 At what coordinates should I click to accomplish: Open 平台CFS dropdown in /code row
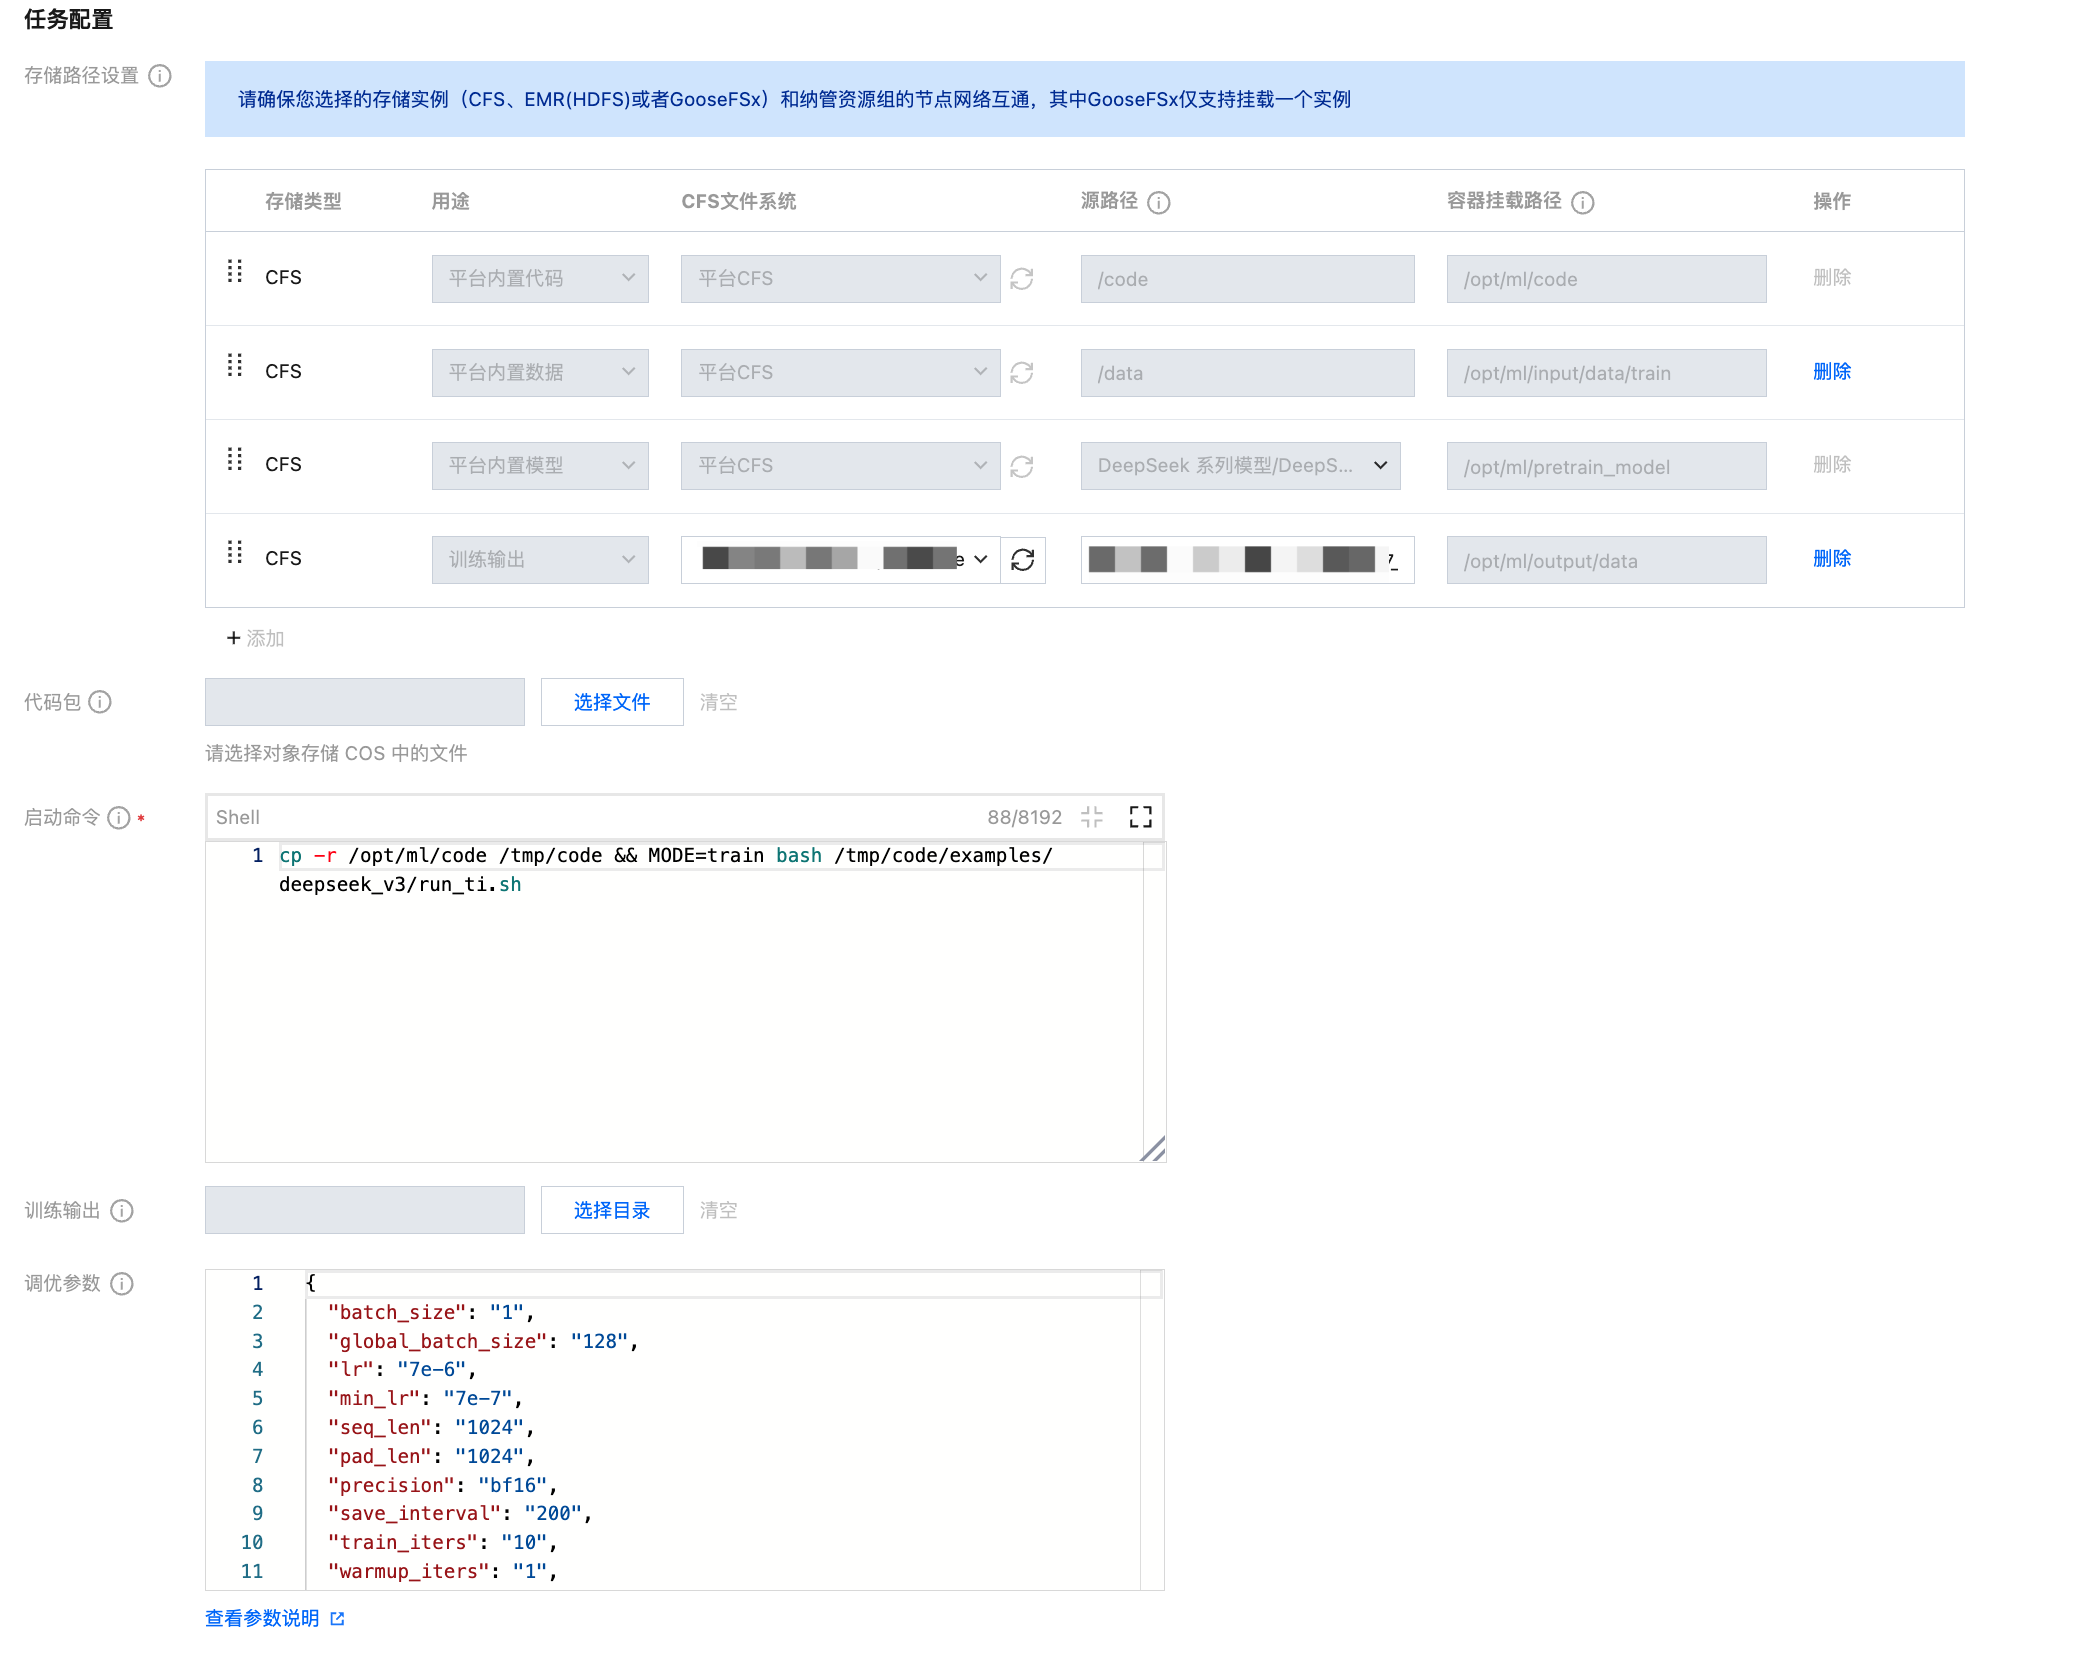tap(841, 279)
